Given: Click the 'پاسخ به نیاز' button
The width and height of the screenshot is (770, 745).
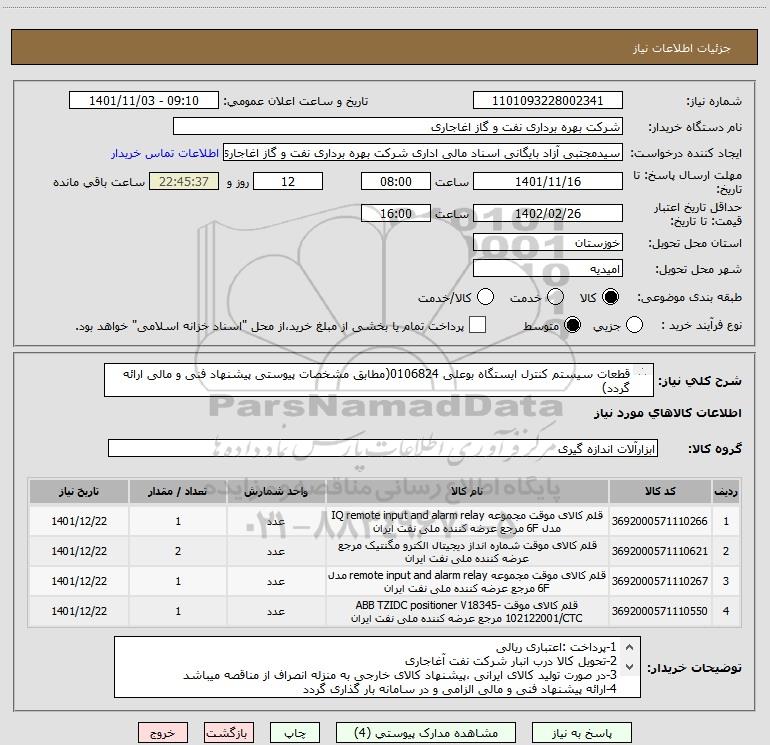Looking at the screenshot, I should [582, 733].
